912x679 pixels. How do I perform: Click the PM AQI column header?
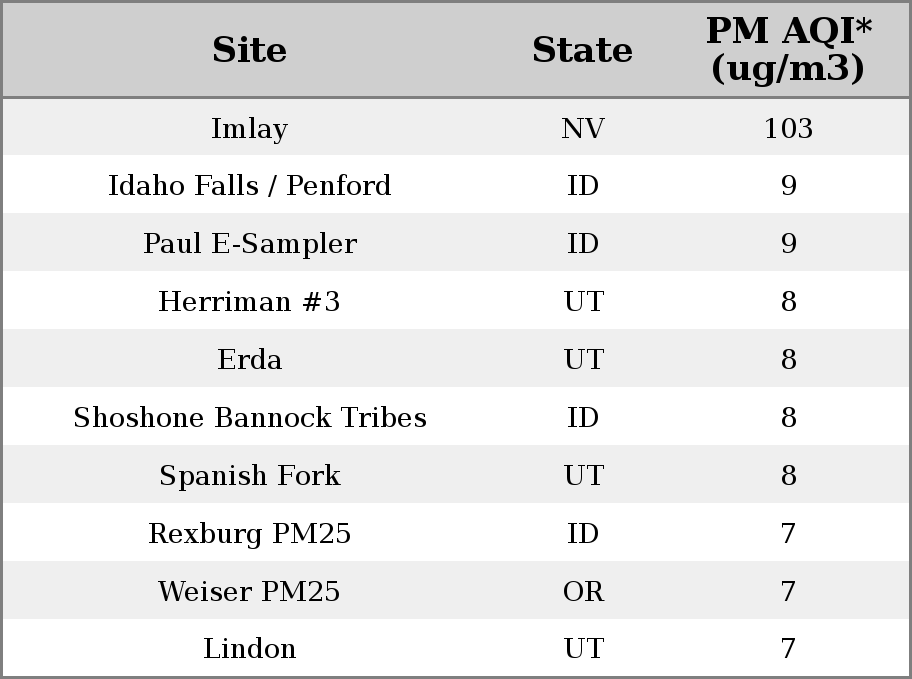[x=789, y=49]
